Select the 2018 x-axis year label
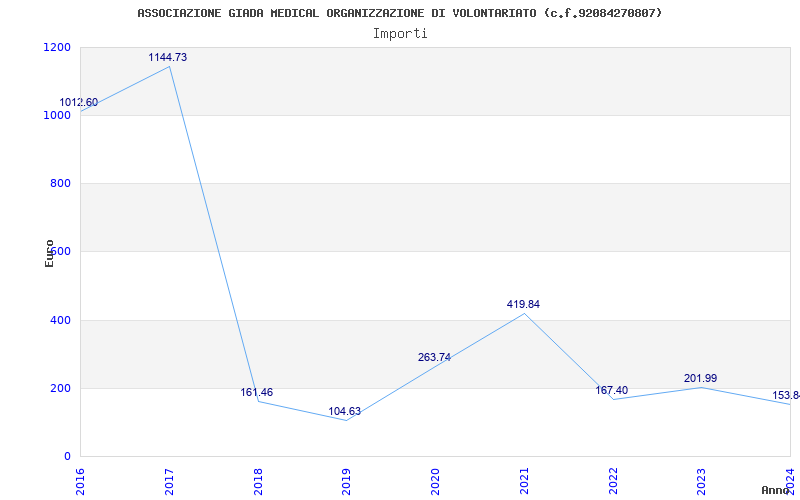This screenshot has height=500, width=800. click(x=257, y=481)
